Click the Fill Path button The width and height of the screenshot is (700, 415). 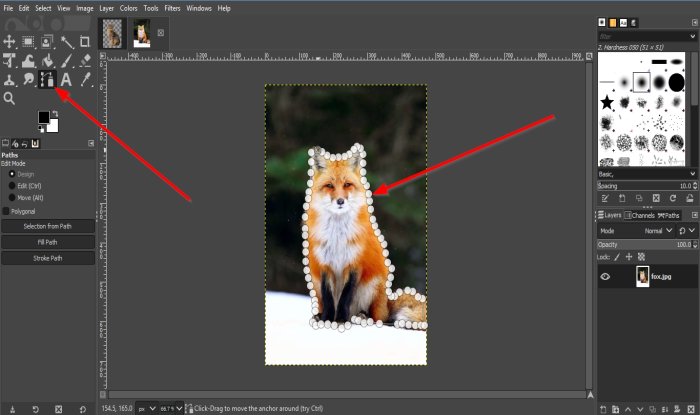48,242
